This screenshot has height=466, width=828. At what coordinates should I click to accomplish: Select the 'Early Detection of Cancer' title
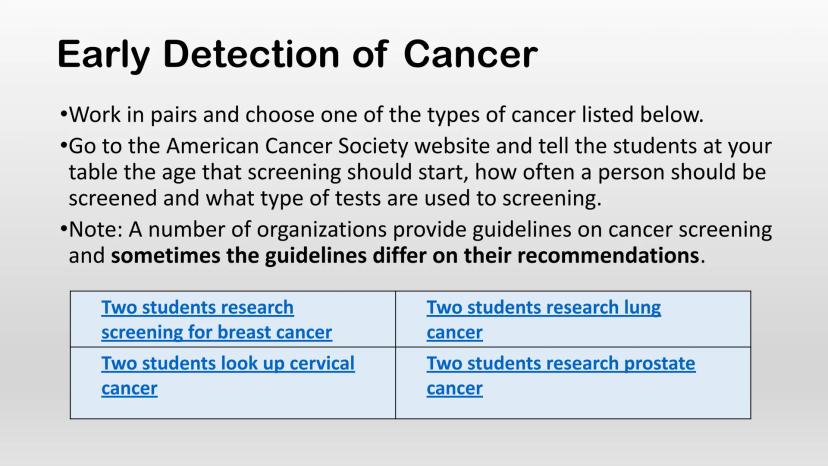pos(297,54)
